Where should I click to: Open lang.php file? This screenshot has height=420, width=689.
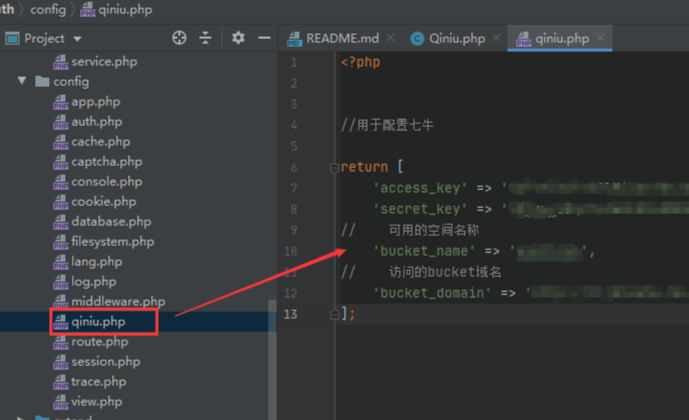tap(97, 262)
